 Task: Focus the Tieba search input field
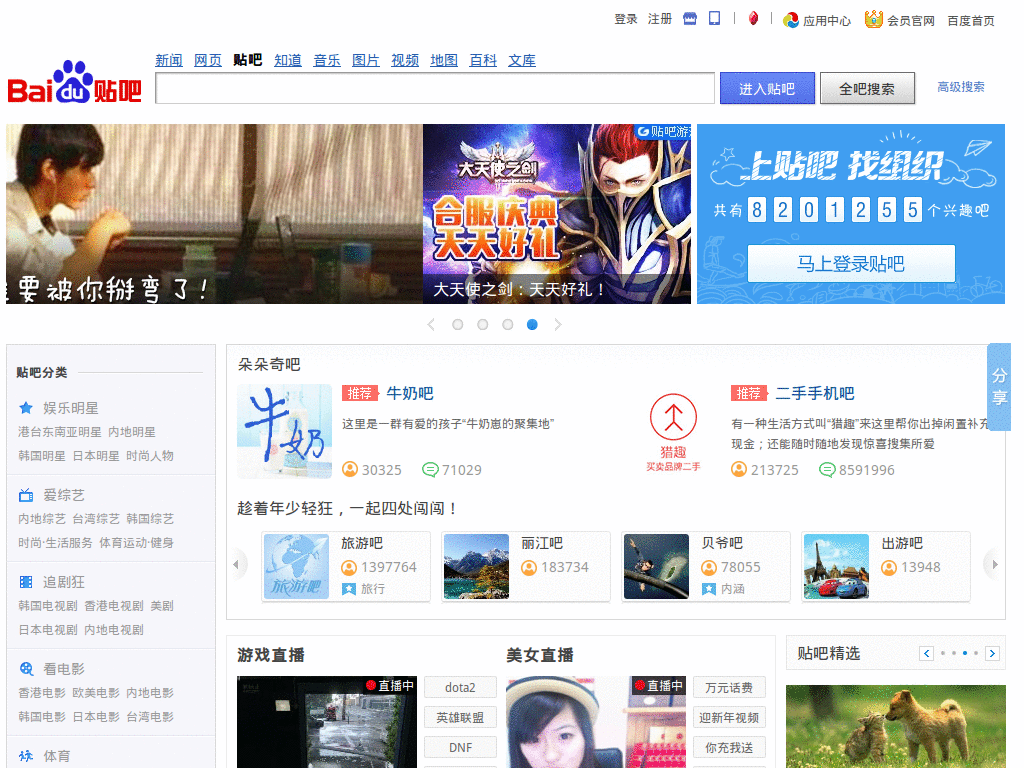tap(435, 88)
